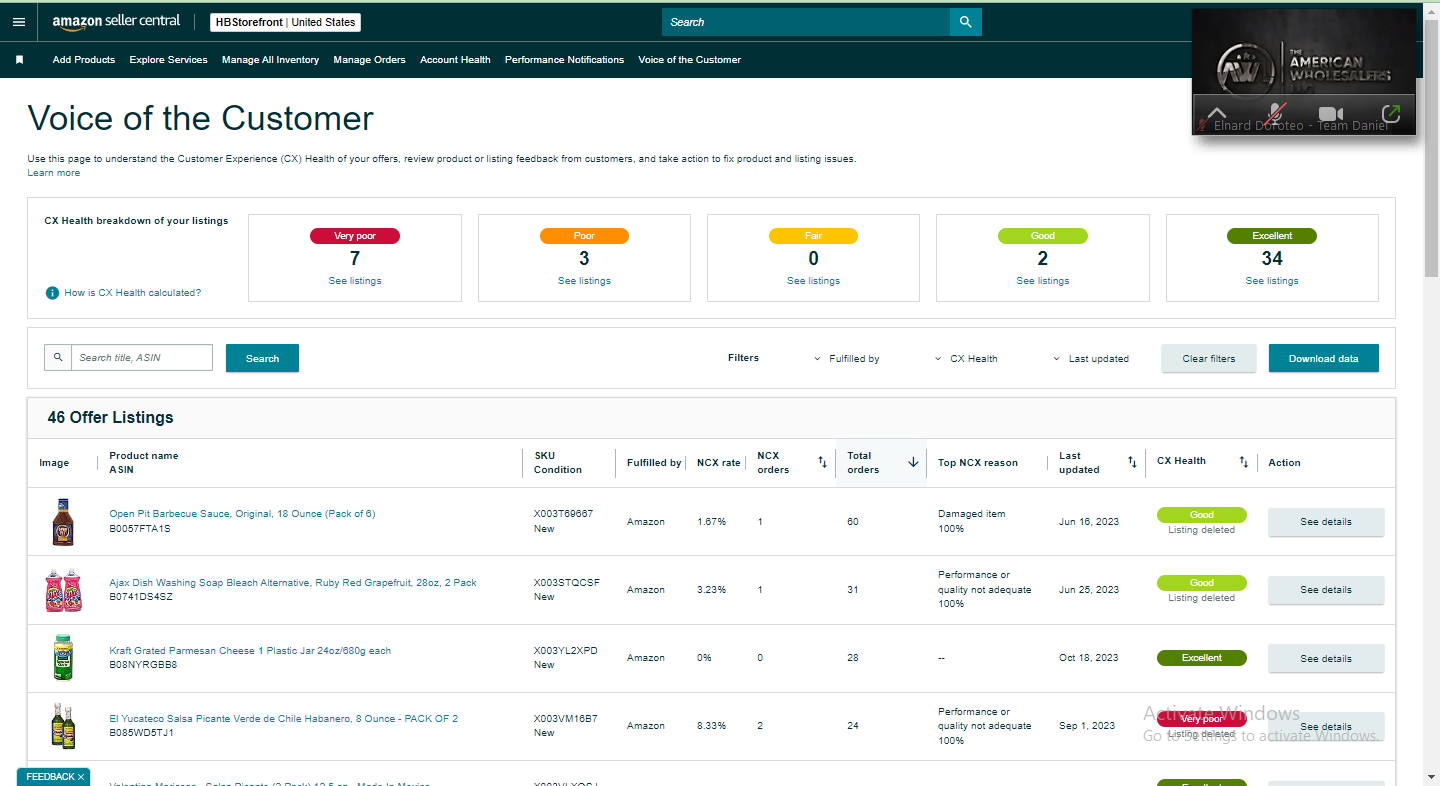The width and height of the screenshot is (1440, 786).
Task: Click the camera icon in the meeting overlay
Action: click(1331, 114)
